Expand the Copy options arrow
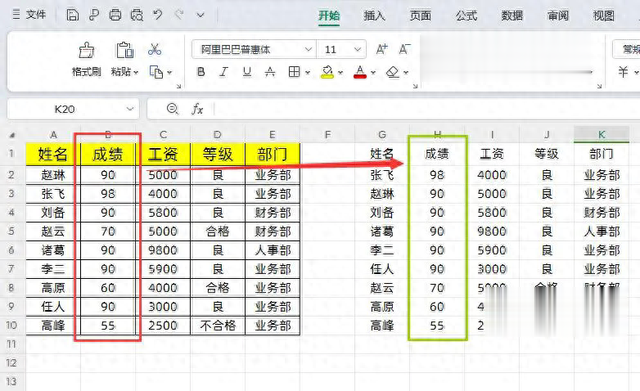The width and height of the screenshot is (640, 391). [169, 72]
